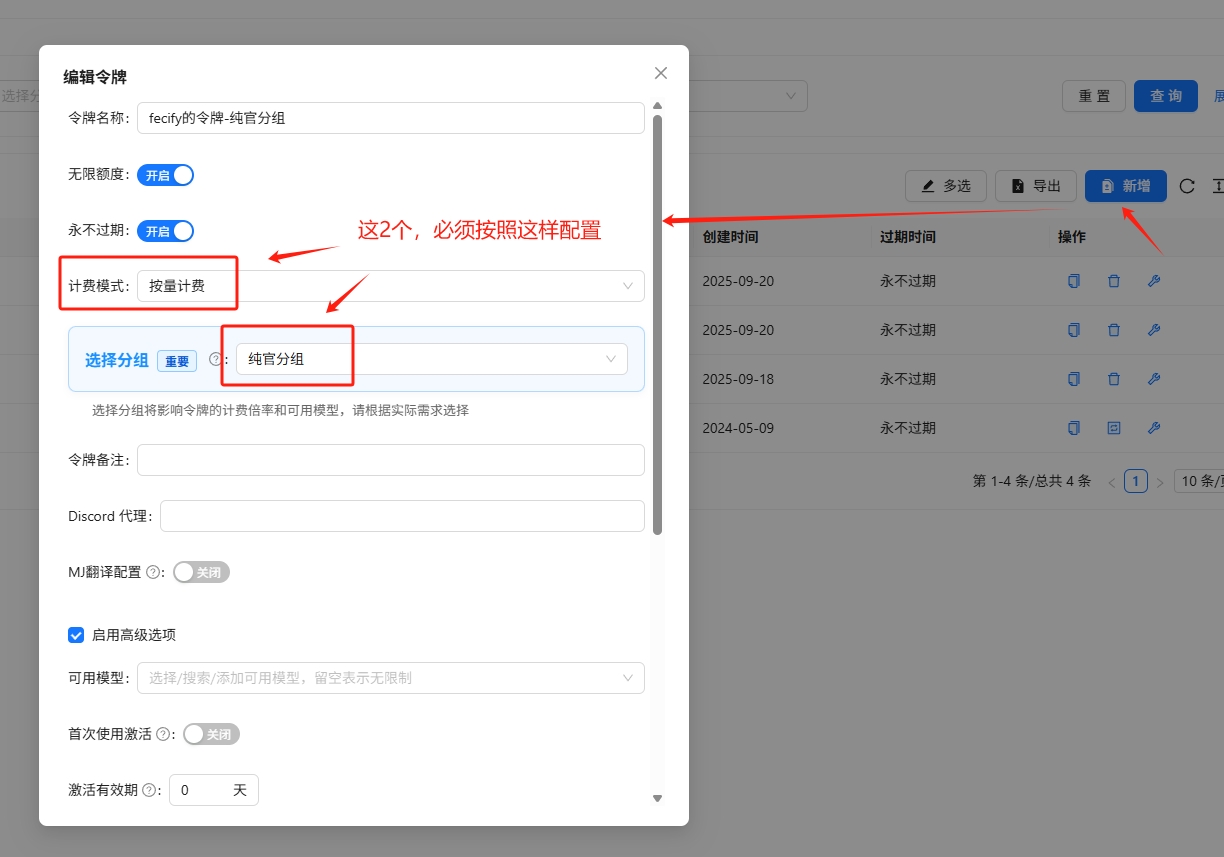Image resolution: width=1224 pixels, height=857 pixels.
Task: Uncheck the 启用高级选项 checkbox
Action: click(76, 634)
